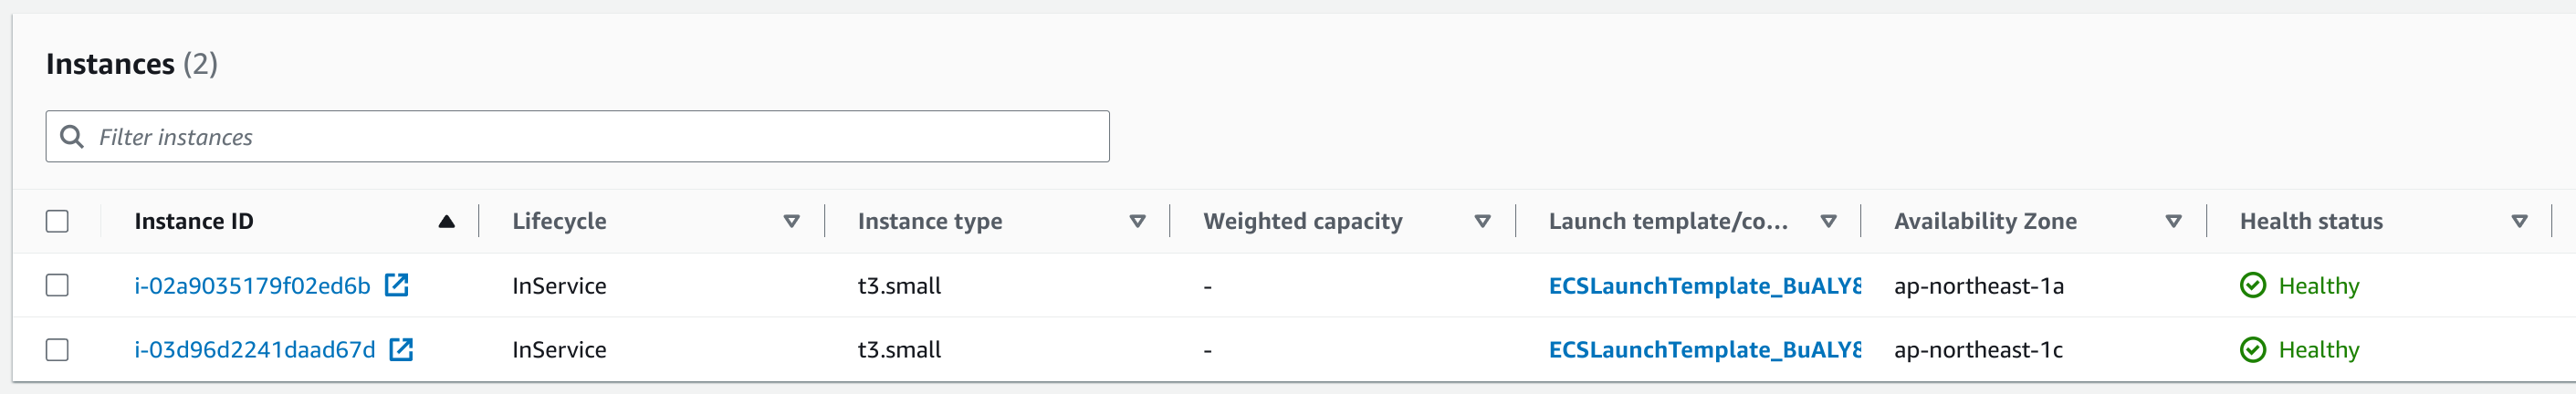
Task: Open instance i-02a9035179f02ed6b link
Action: click(252, 285)
